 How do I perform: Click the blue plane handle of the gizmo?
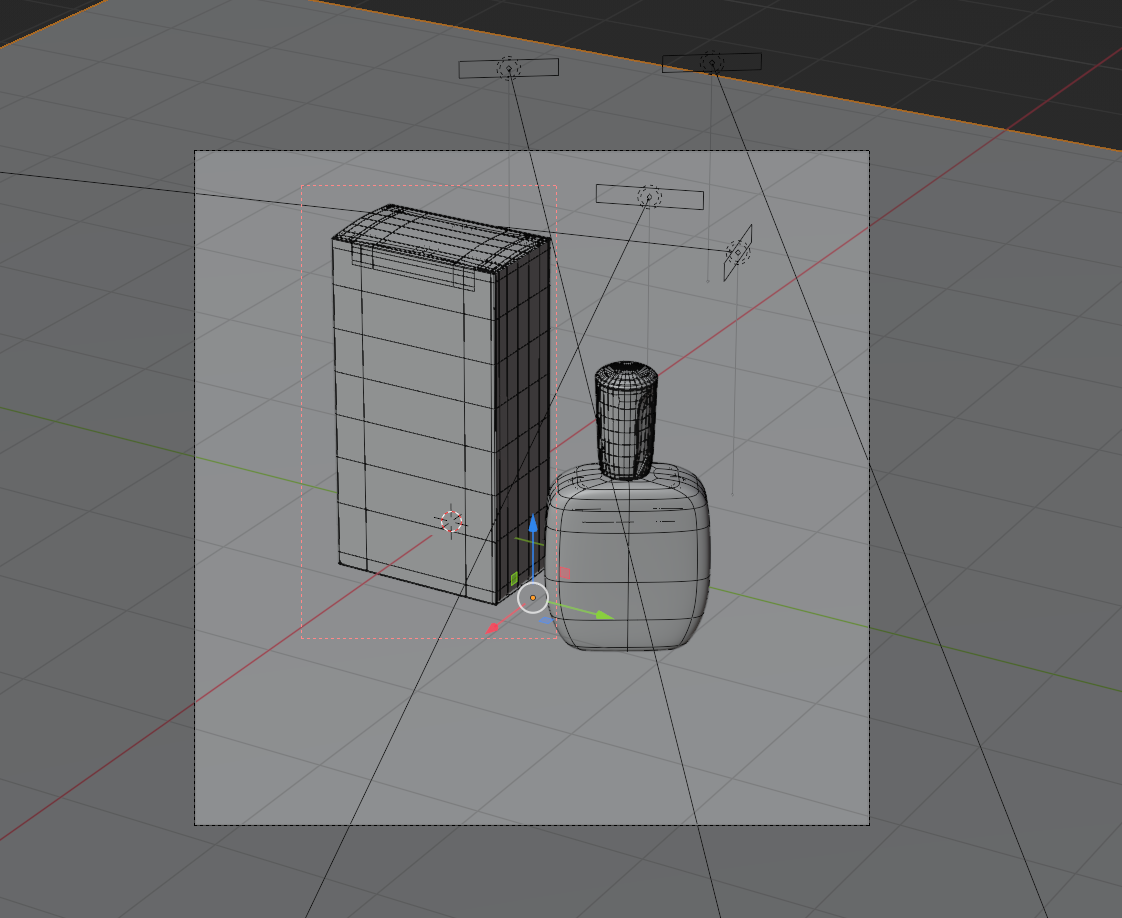tap(546, 620)
